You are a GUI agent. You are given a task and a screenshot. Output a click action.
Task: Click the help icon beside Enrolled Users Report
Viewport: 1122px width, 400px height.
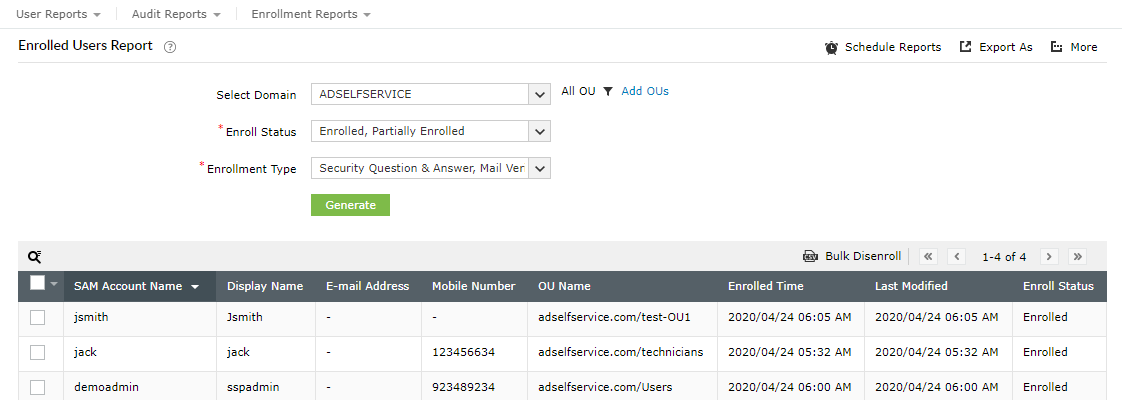tap(170, 47)
